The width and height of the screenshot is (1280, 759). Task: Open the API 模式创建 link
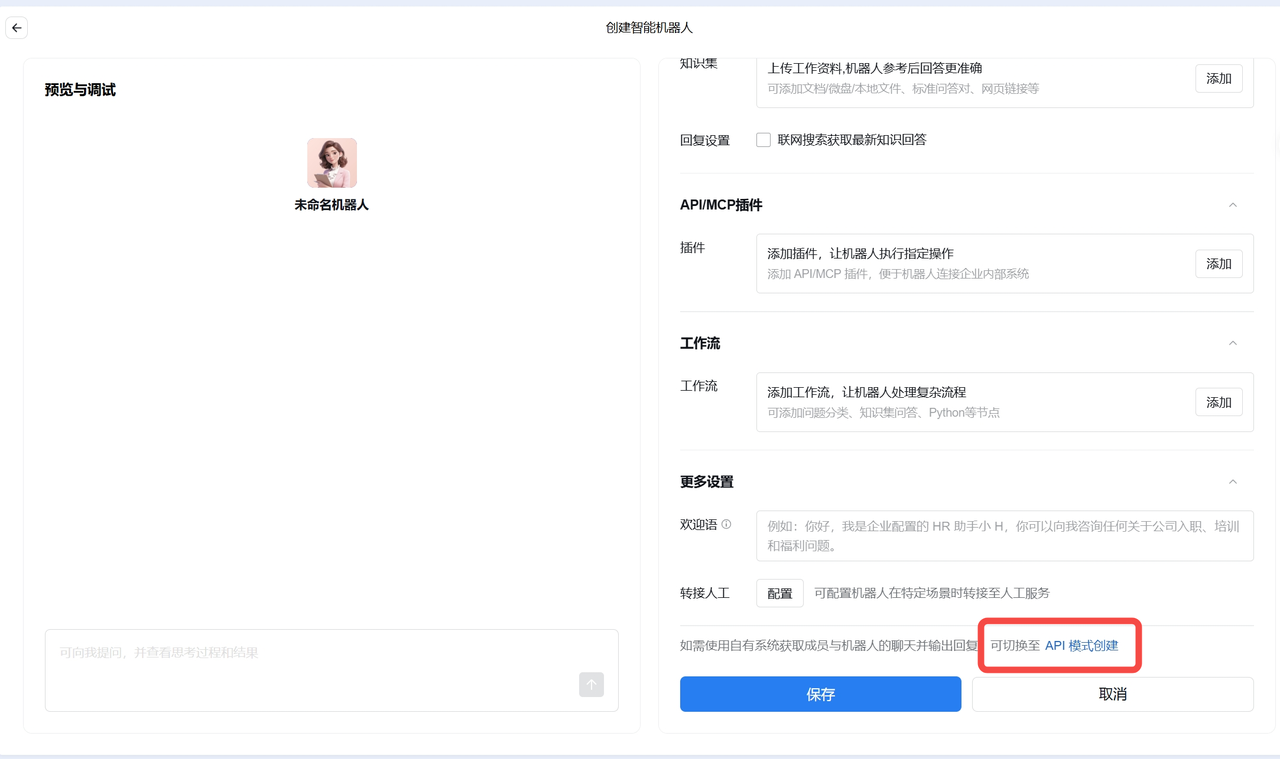(1084, 645)
